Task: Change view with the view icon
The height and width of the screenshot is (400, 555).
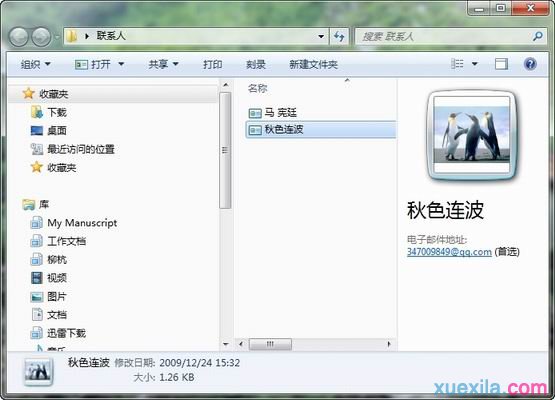Action: point(457,64)
